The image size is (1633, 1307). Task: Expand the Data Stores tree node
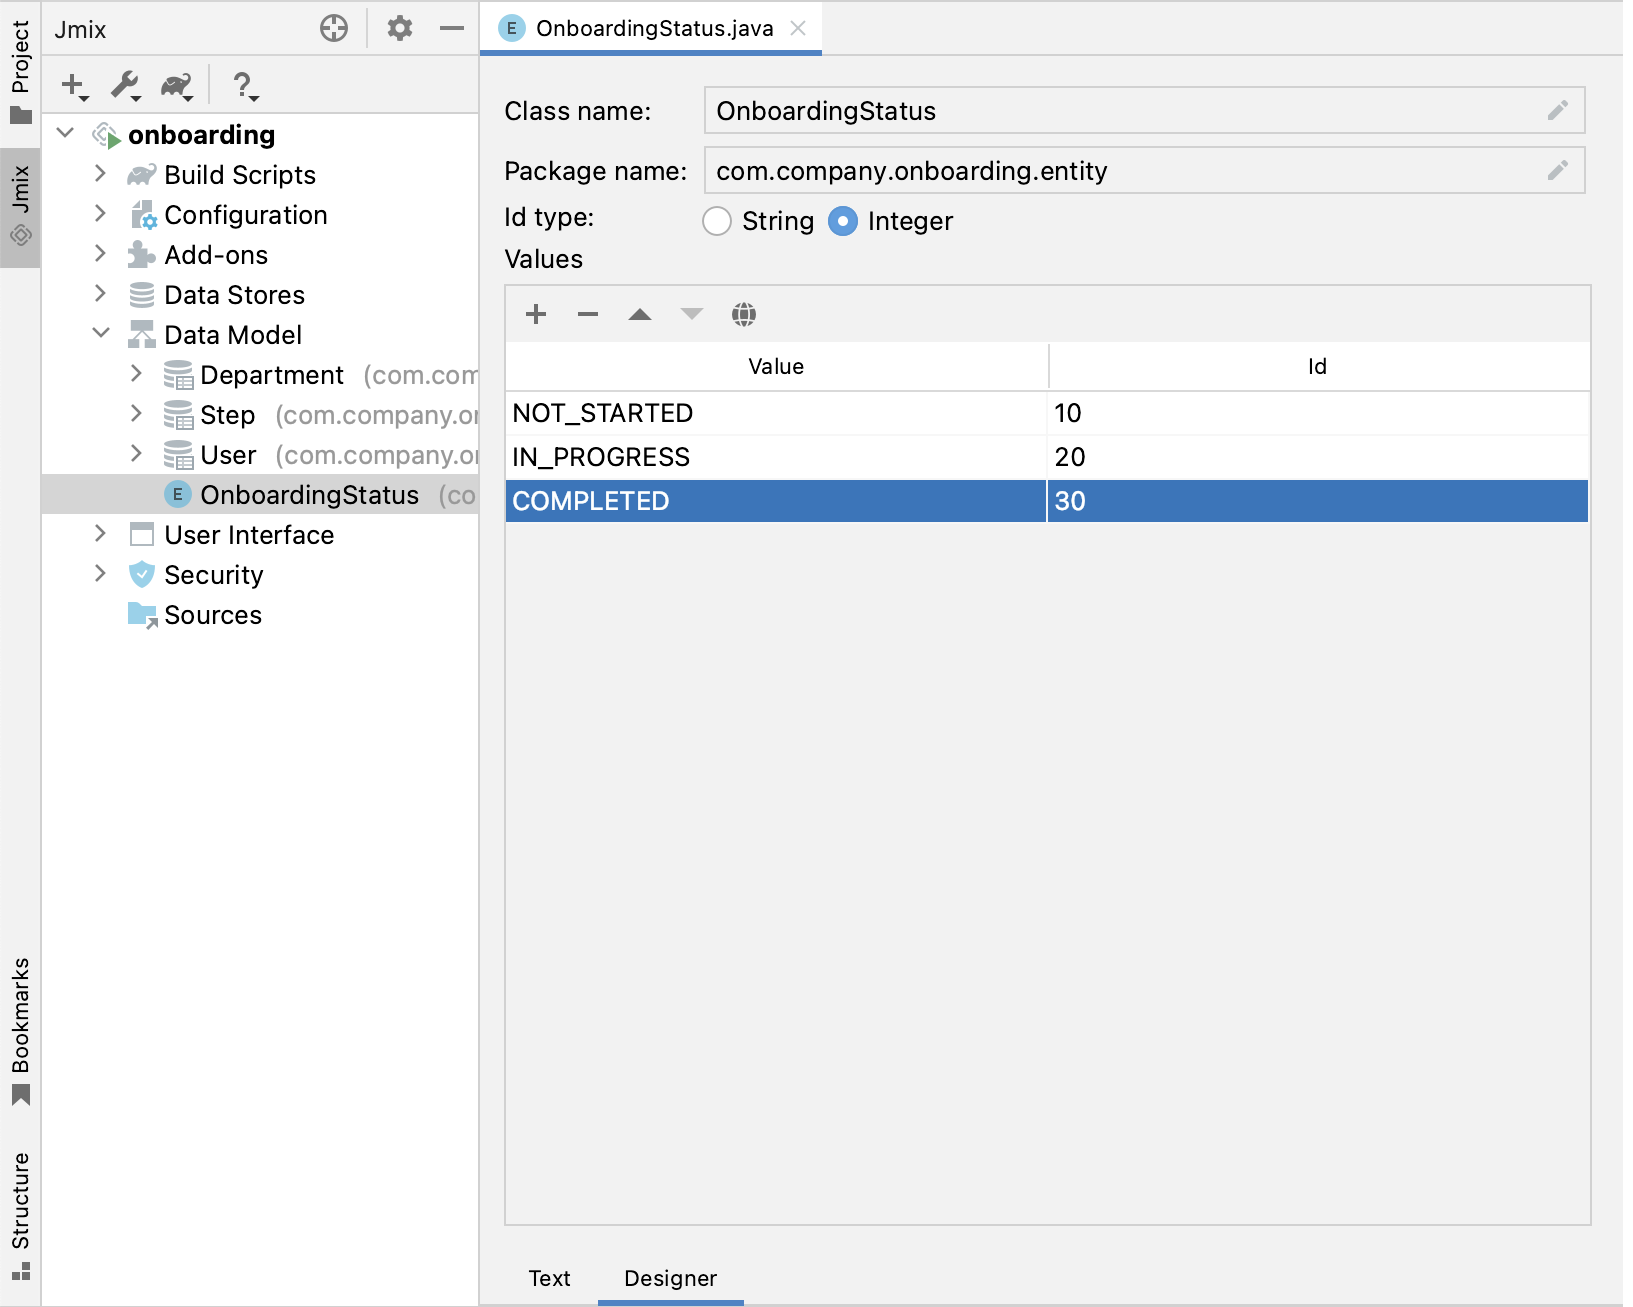tap(100, 294)
